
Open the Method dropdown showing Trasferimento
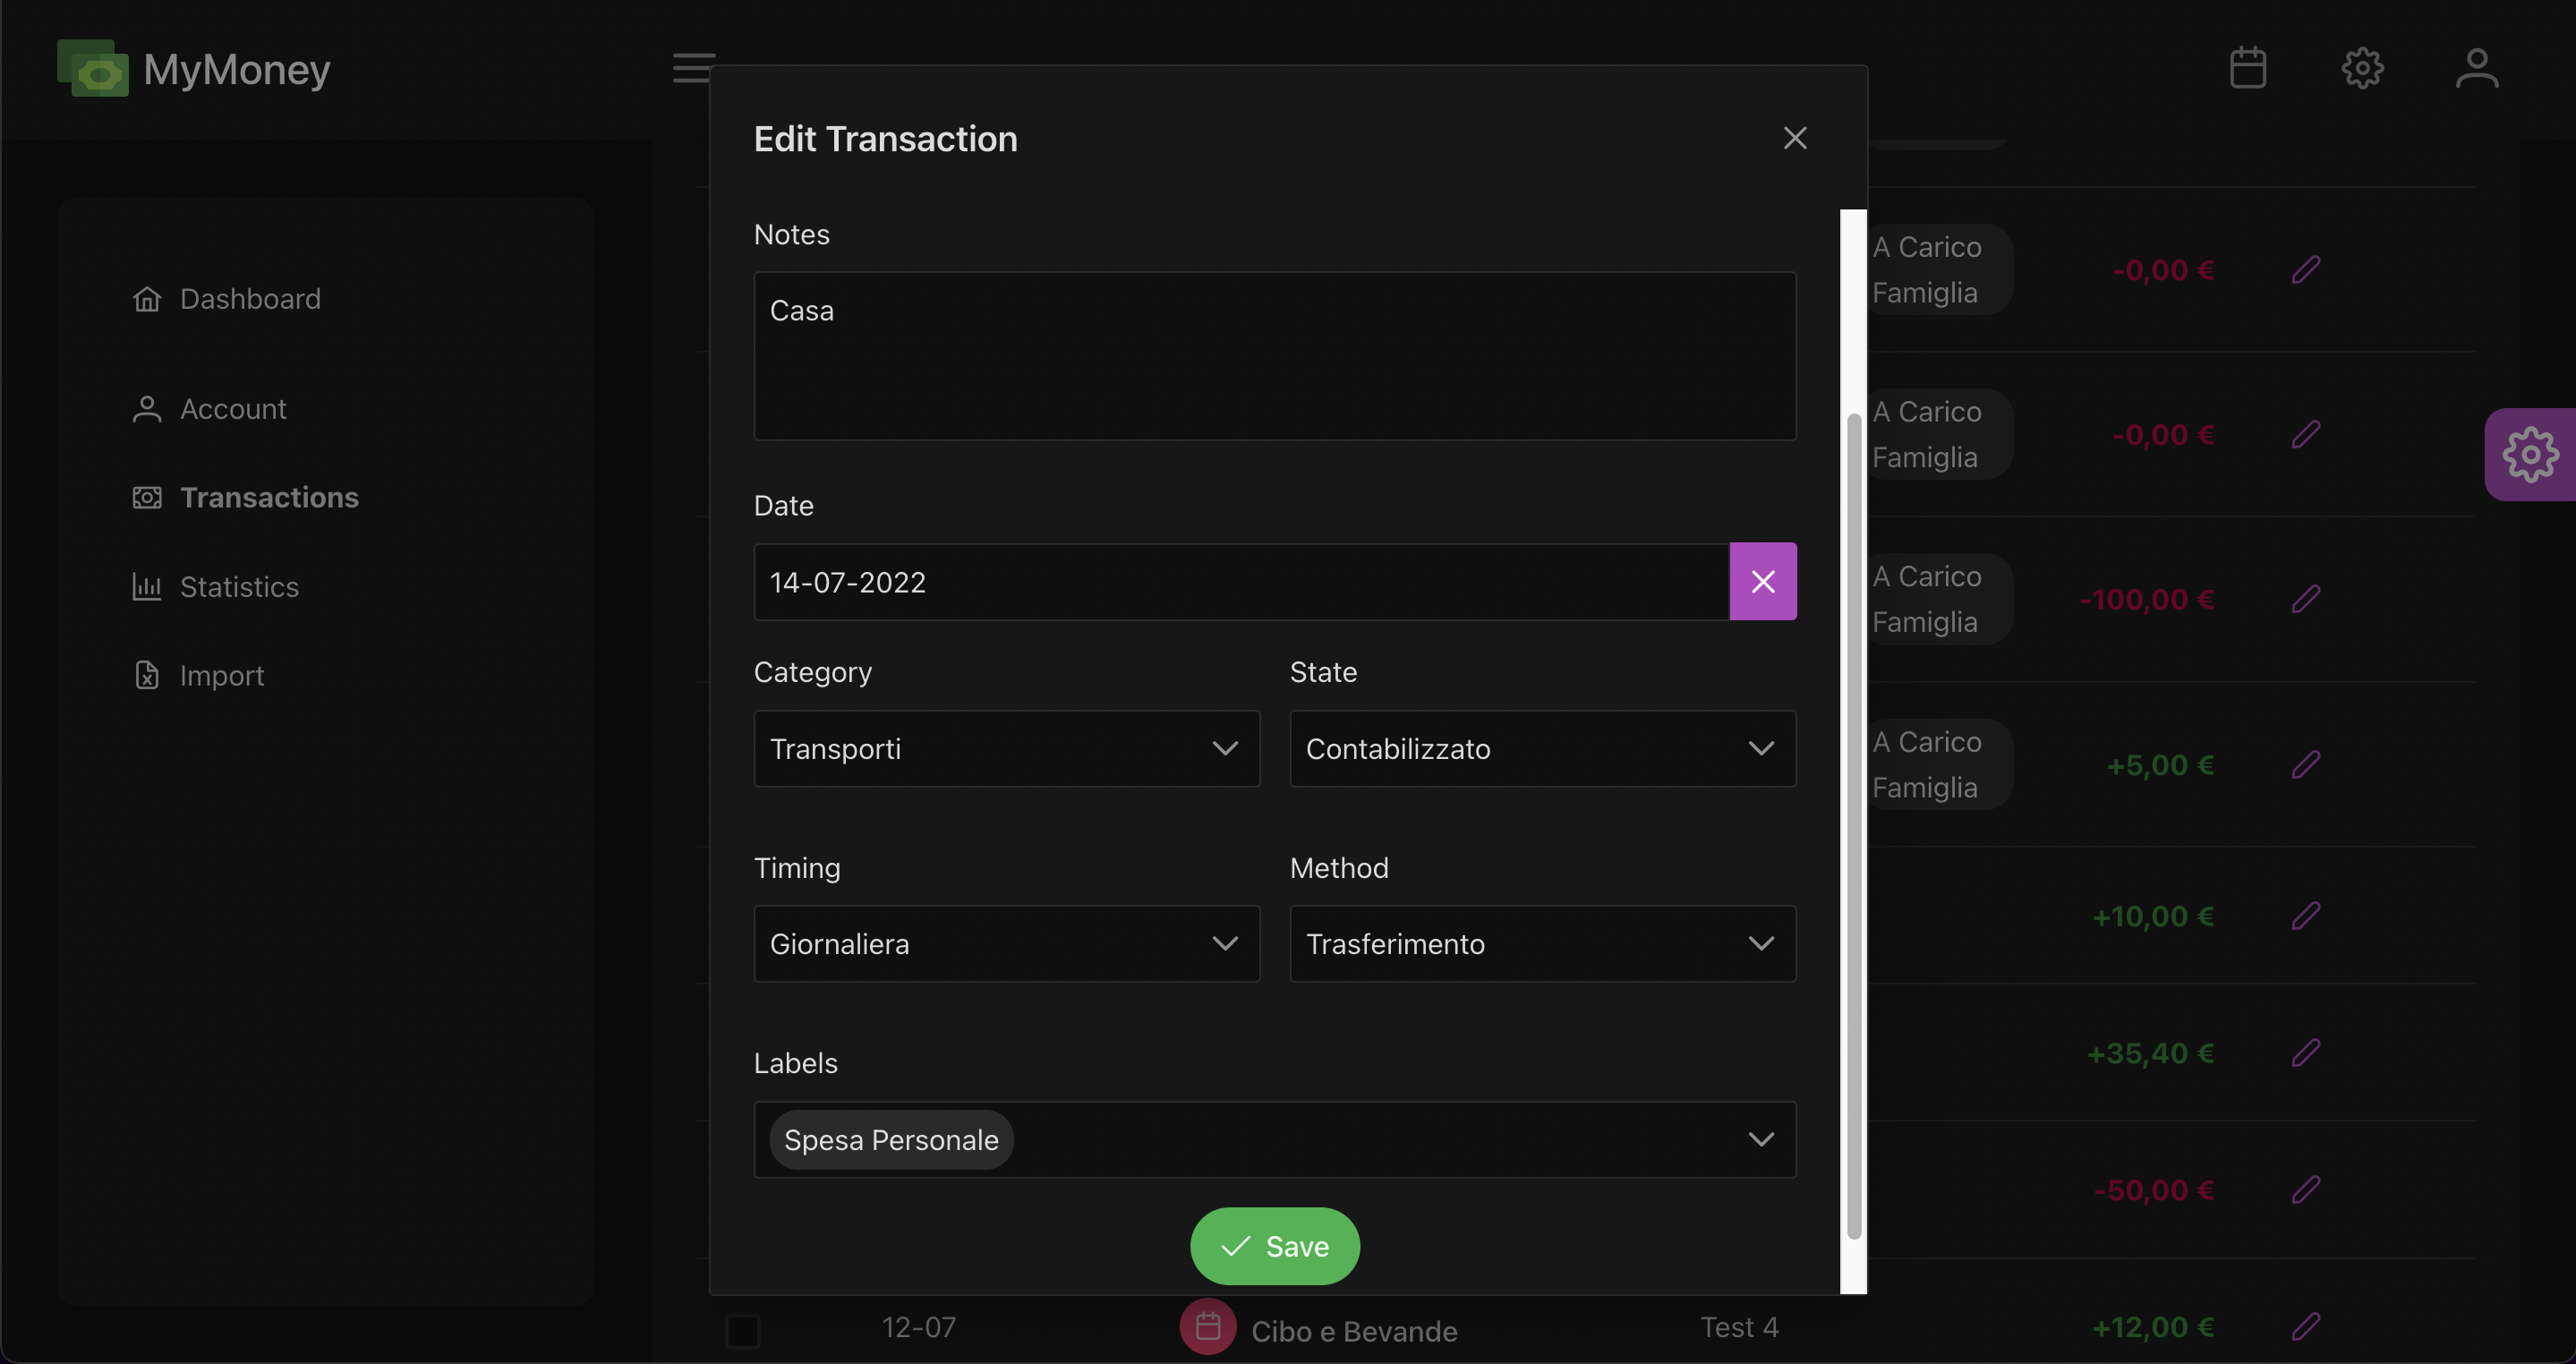coord(1542,944)
